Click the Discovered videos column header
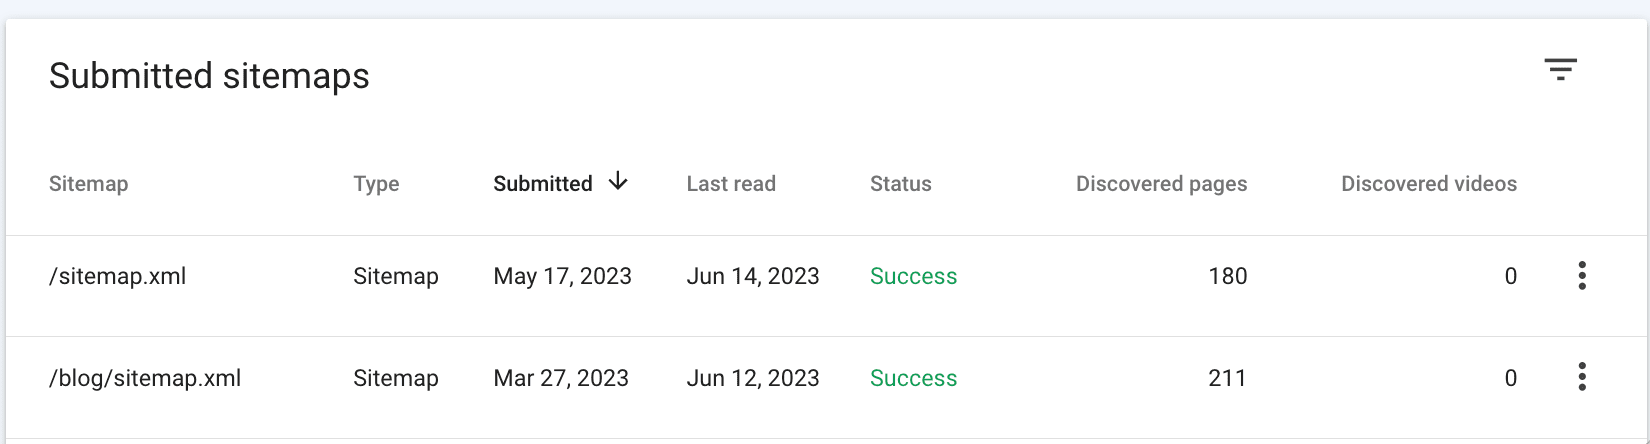Viewport: 1650px width, 444px height. click(x=1429, y=184)
